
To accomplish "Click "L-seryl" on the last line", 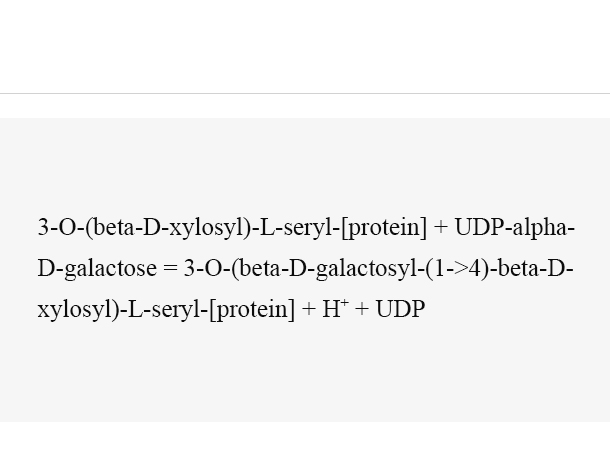I will 165,310.
